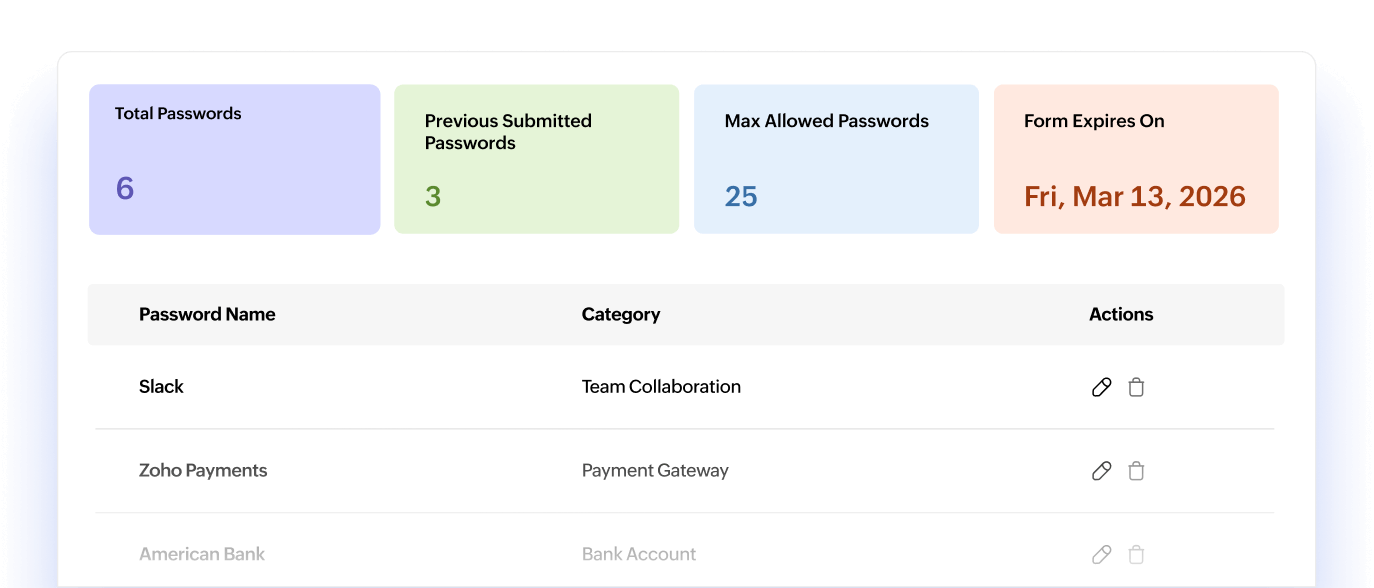This screenshot has width=1374, height=588.
Task: Click the Password Name column header
Action: 207,314
